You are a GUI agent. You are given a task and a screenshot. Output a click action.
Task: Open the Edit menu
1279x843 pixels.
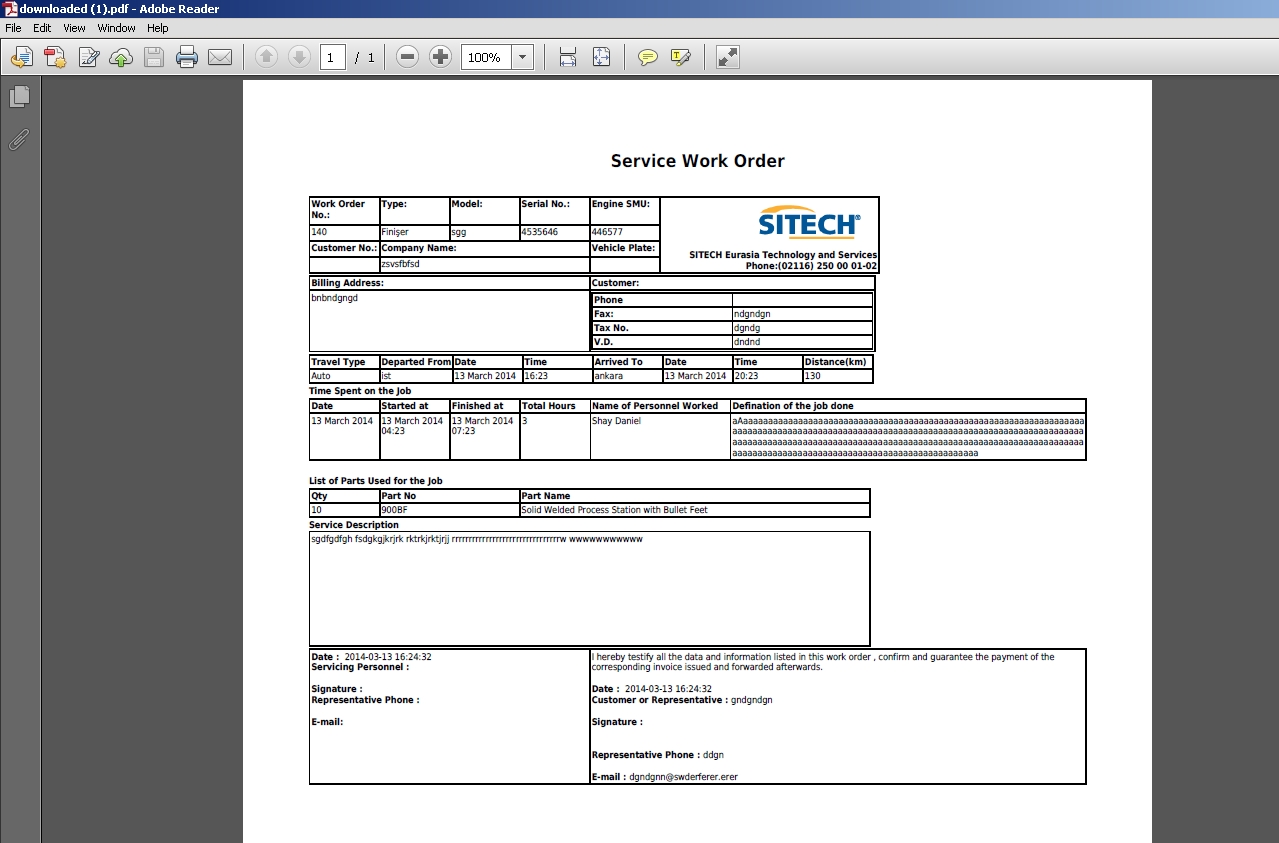click(x=42, y=28)
